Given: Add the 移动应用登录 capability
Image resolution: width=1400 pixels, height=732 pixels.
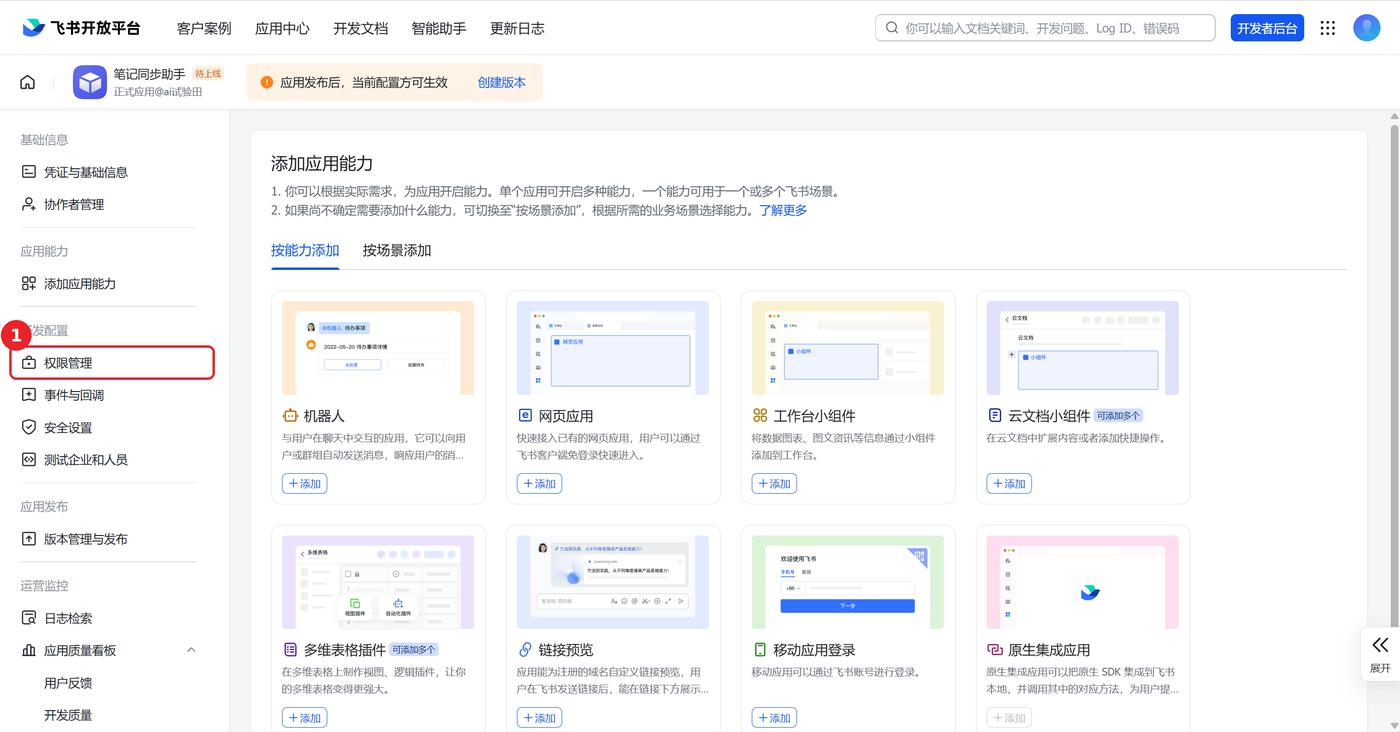Looking at the screenshot, I should point(774,718).
